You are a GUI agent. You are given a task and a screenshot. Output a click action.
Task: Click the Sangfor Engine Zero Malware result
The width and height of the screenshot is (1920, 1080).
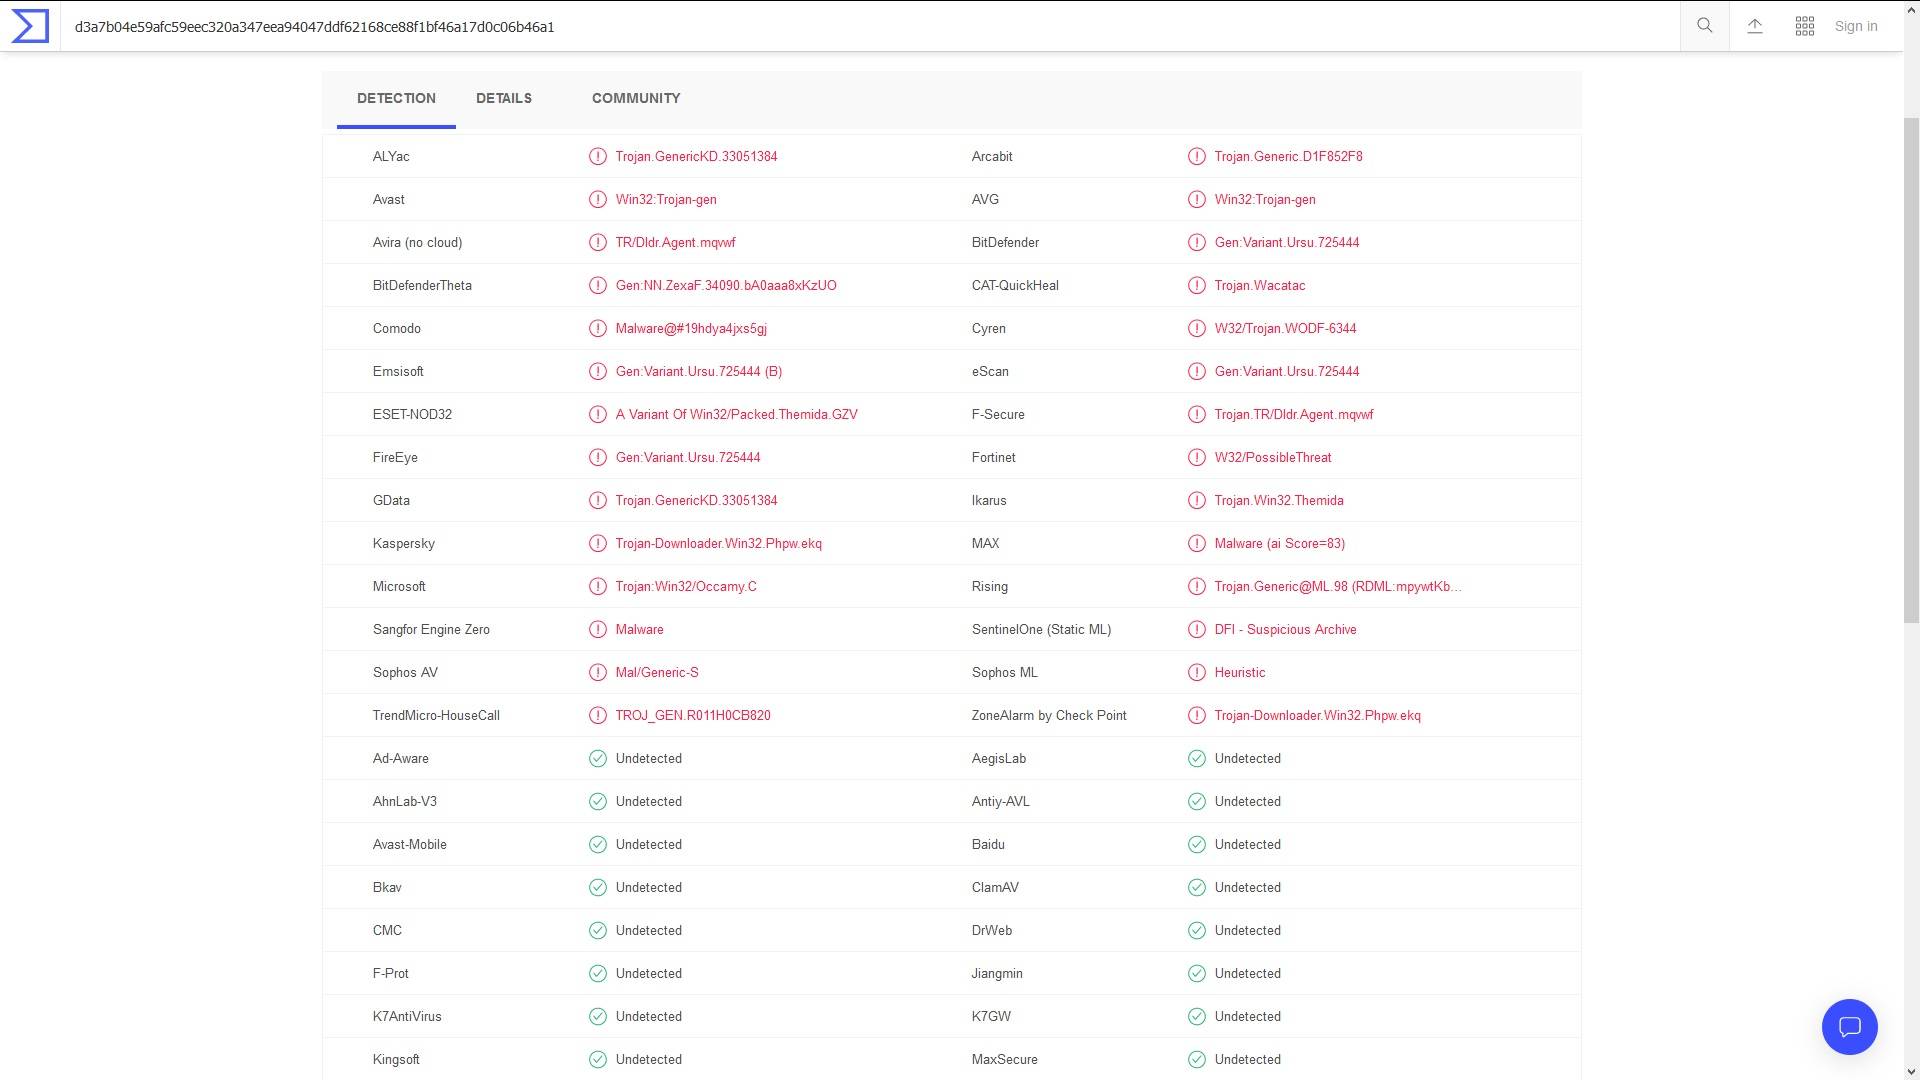click(639, 630)
